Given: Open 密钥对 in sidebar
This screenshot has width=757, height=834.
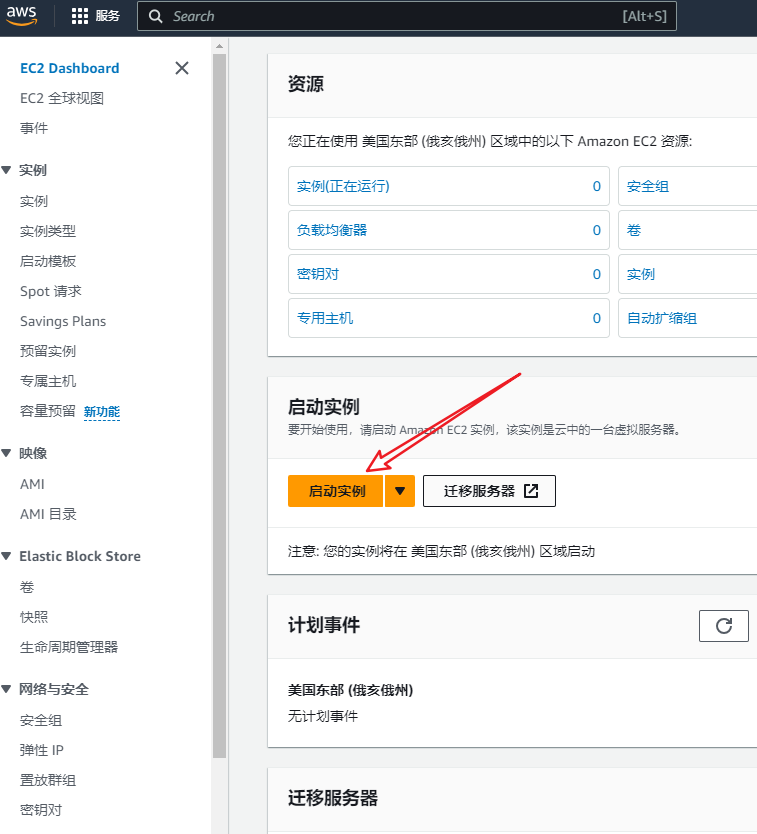Looking at the screenshot, I should (x=41, y=810).
